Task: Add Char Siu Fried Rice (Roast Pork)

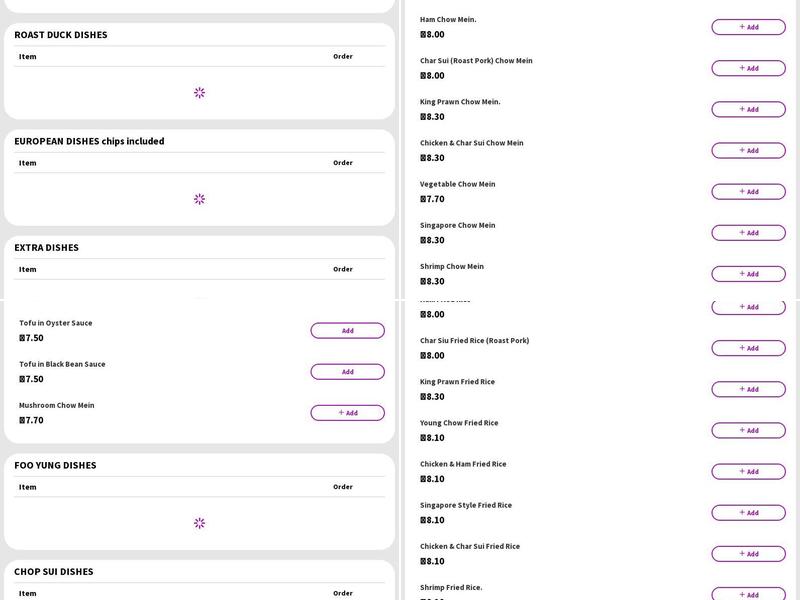Action: [x=748, y=348]
